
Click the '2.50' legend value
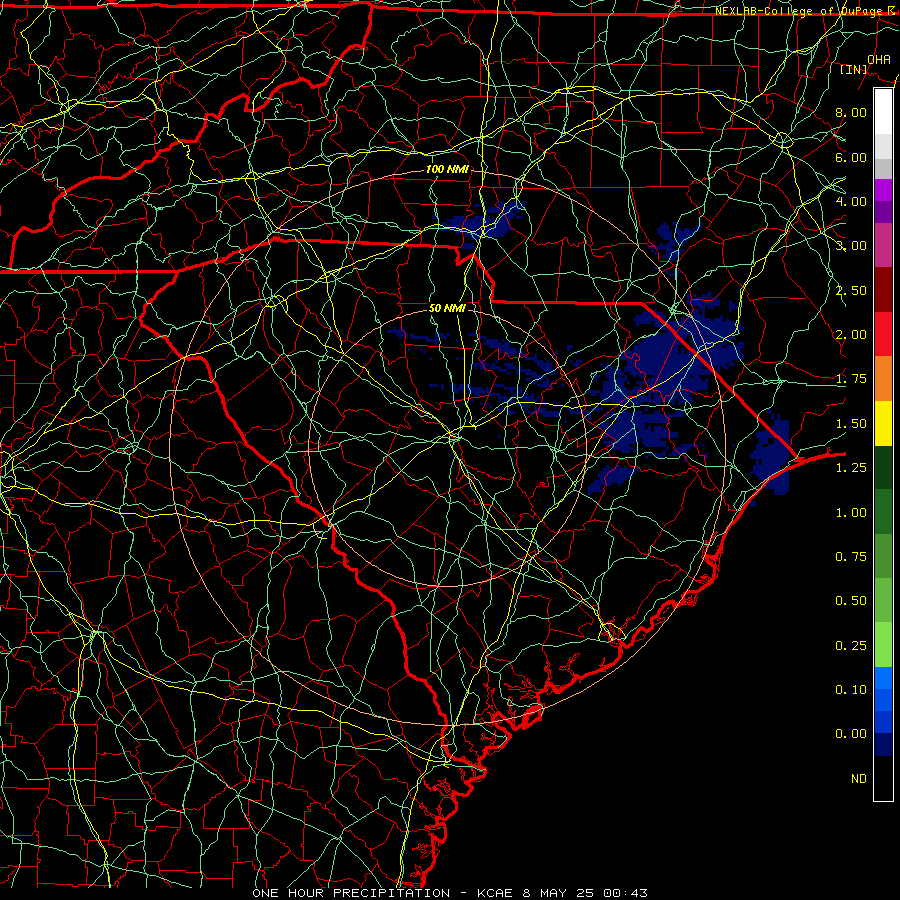[851, 290]
